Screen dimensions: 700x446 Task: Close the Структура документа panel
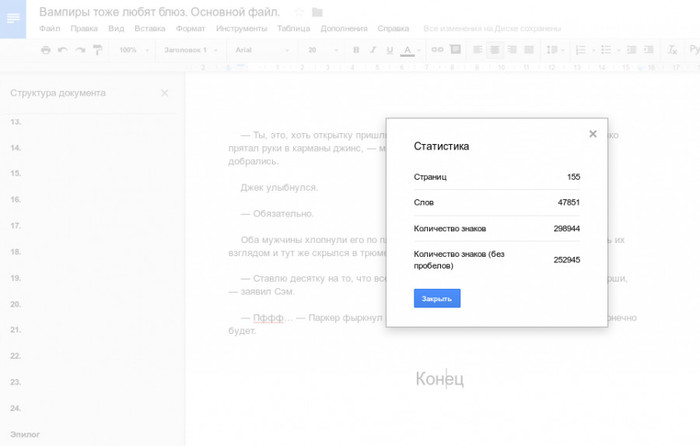[x=165, y=93]
